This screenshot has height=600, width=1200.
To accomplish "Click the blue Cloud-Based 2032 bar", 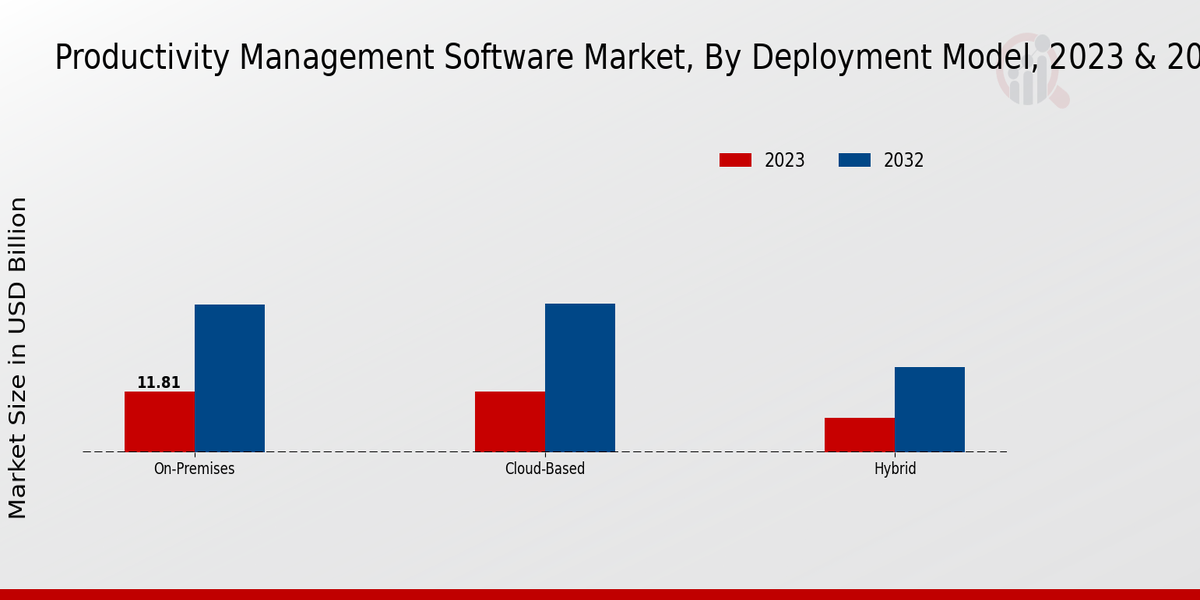I will pyautogui.click(x=579, y=378).
